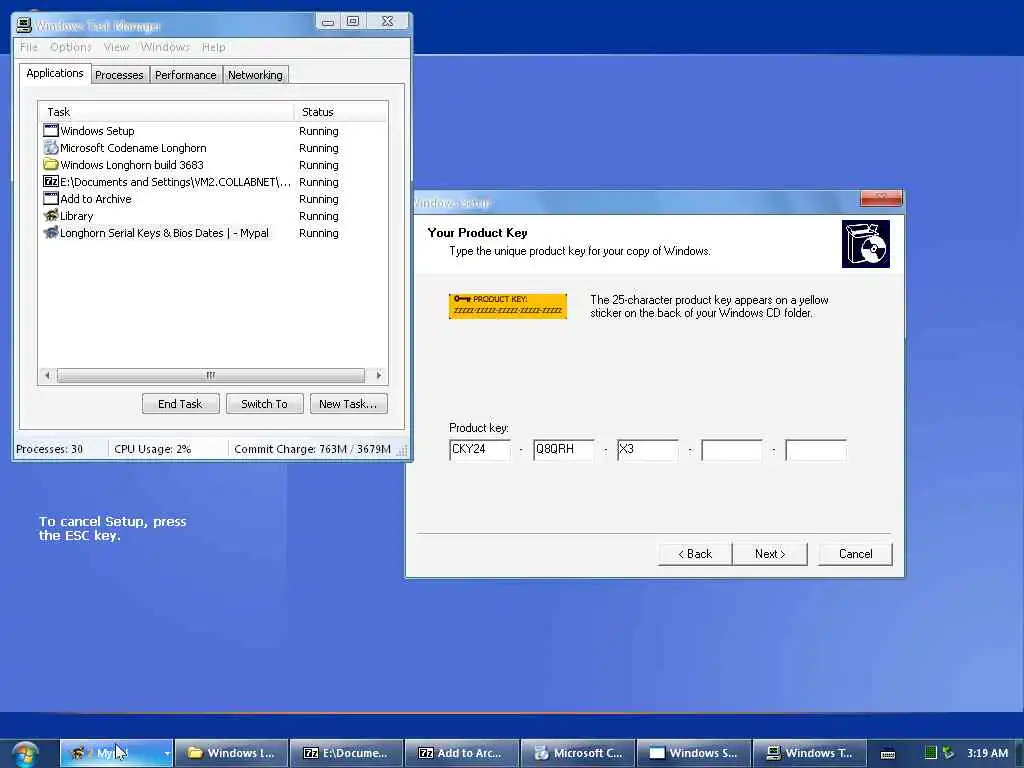This screenshot has width=1024, height=768.
Task: Click the empty fourth product key field
Action: [x=732, y=450]
